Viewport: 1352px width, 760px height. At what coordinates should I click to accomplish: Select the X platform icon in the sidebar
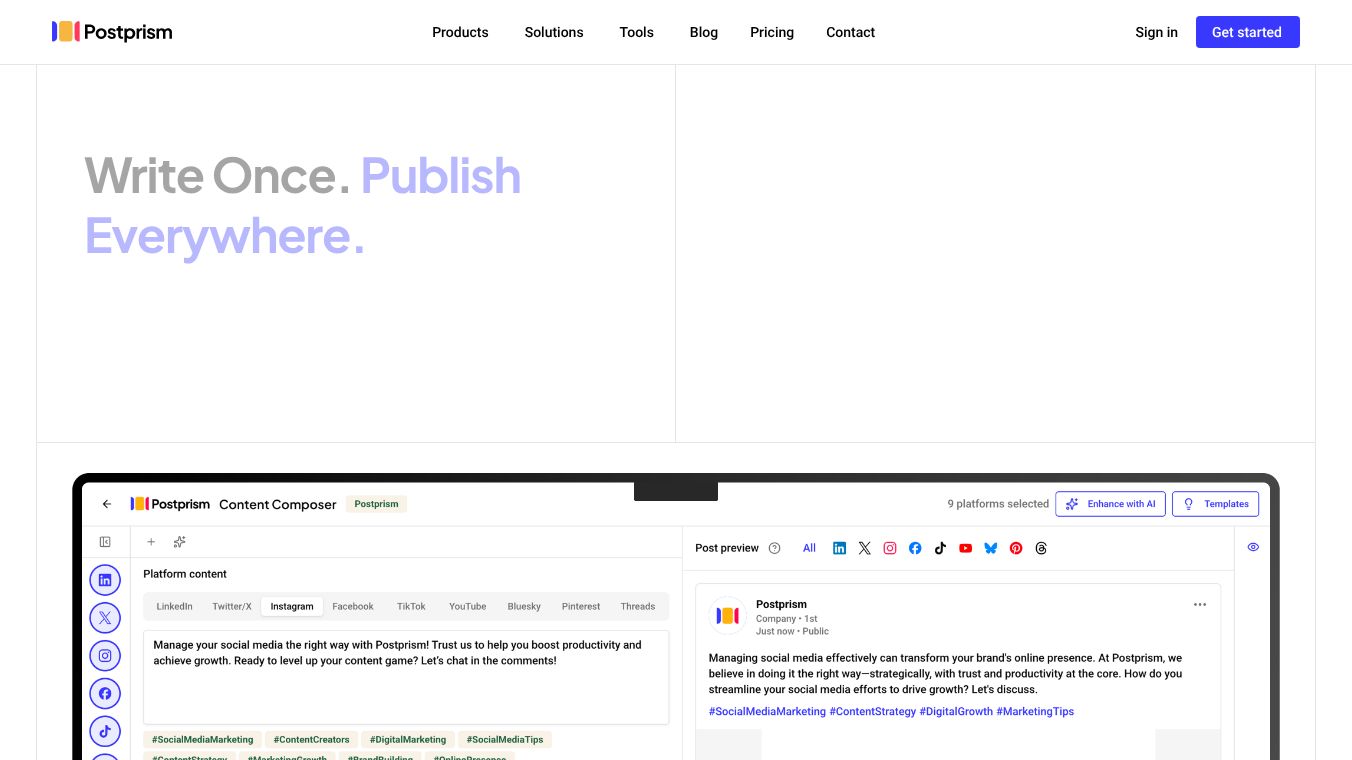(105, 618)
